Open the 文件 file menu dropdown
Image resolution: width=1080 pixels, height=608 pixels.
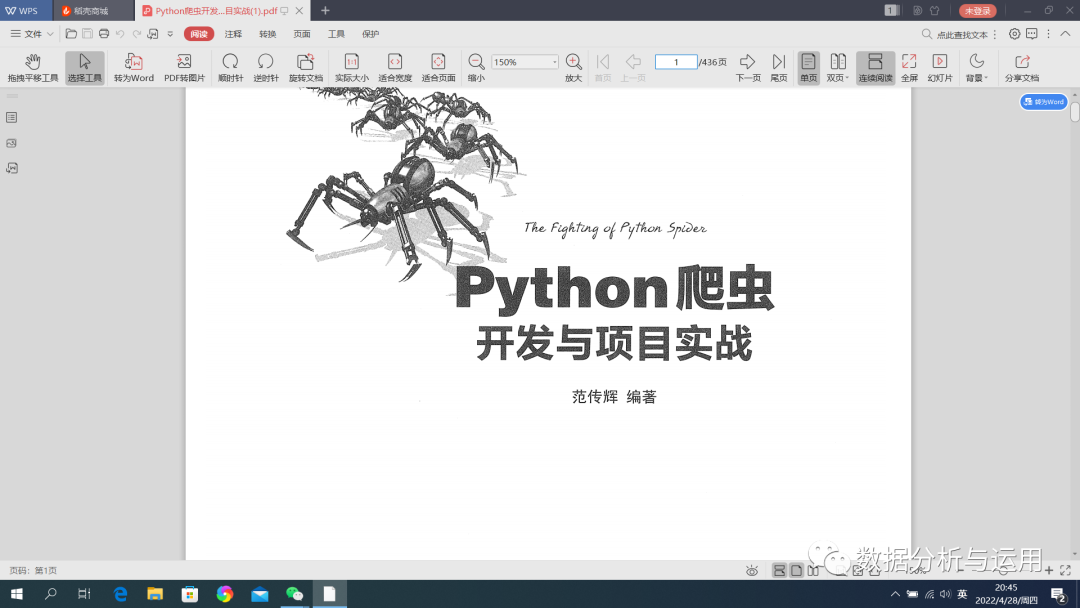click(32, 34)
